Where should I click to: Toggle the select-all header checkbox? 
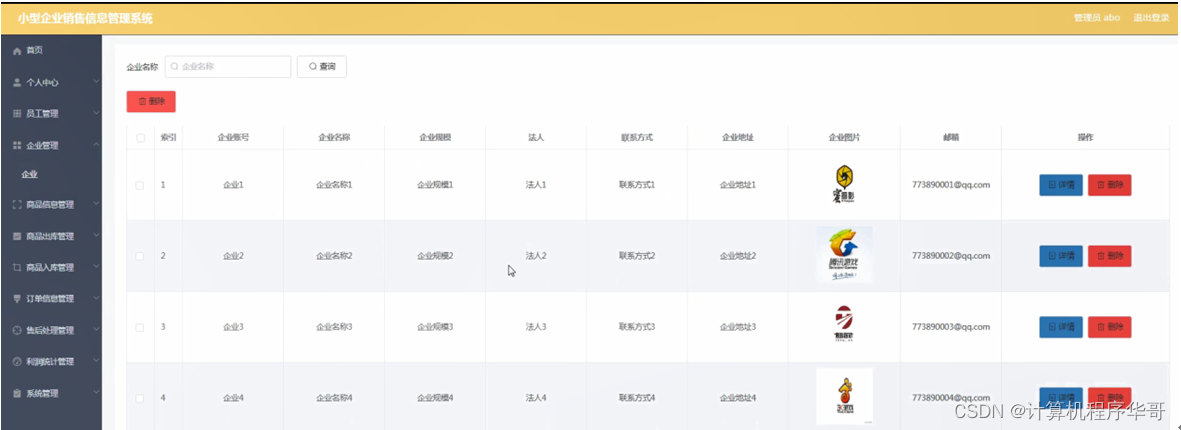[140, 138]
